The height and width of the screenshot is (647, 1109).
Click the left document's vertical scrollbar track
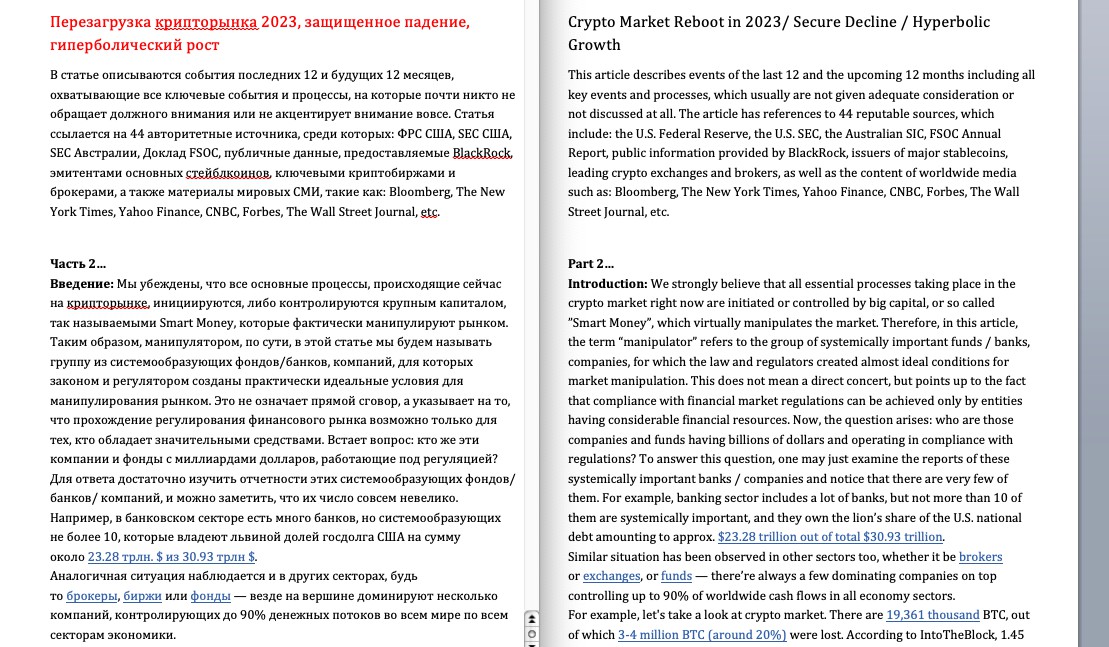tap(532, 304)
